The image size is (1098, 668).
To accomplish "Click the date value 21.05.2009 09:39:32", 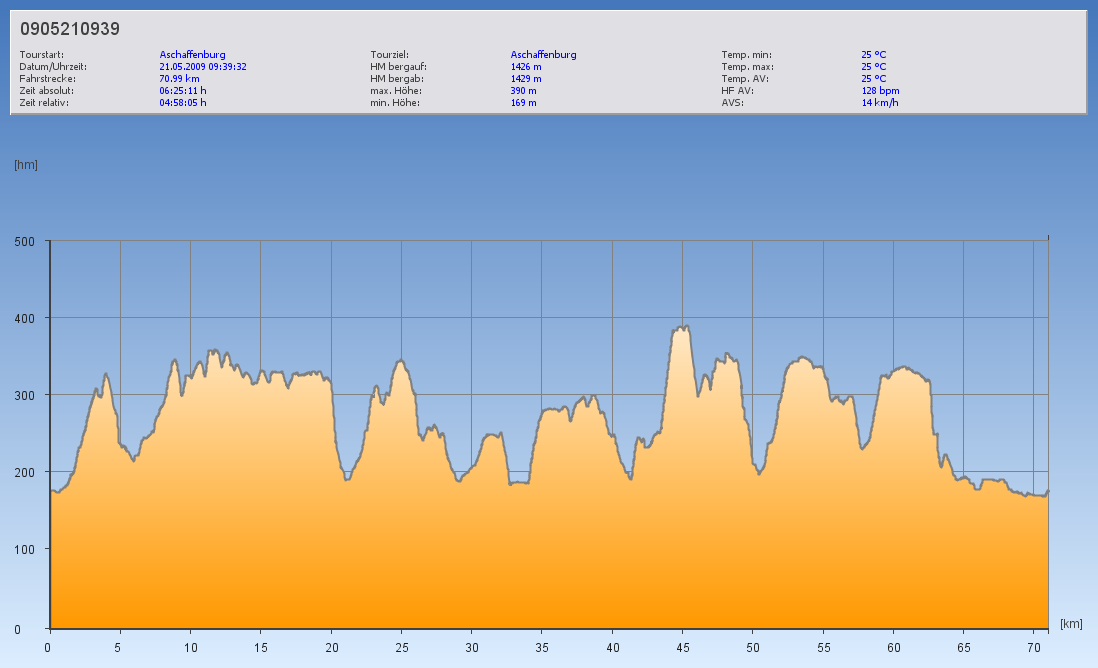I will coord(203,67).
